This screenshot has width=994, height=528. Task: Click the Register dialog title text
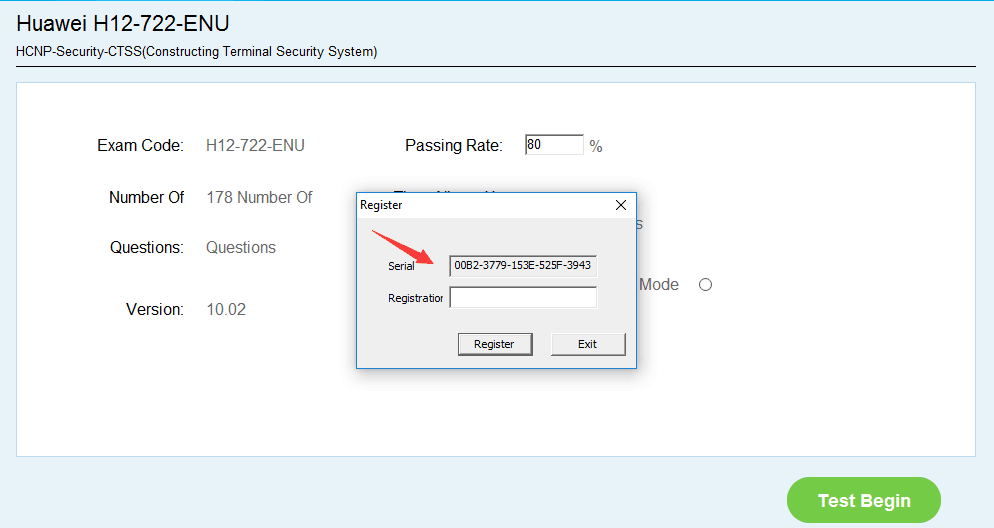point(381,205)
